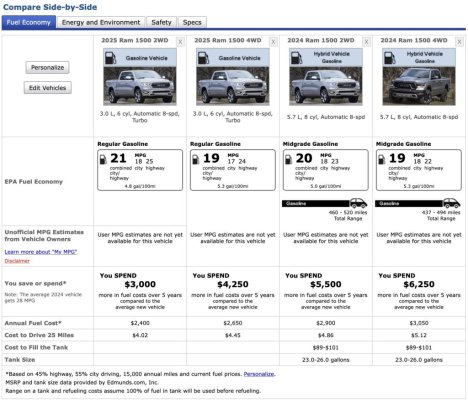Switch to the Fuel Economy tab
468x400 pixels.
click(x=29, y=22)
